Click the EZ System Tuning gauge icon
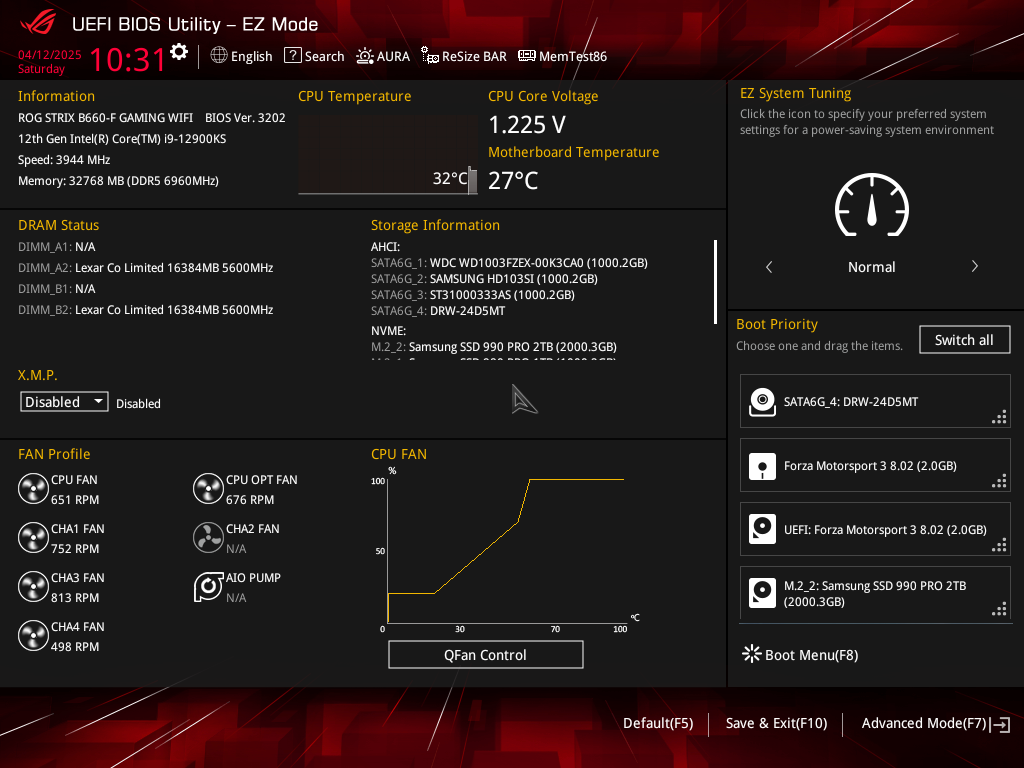 point(872,205)
